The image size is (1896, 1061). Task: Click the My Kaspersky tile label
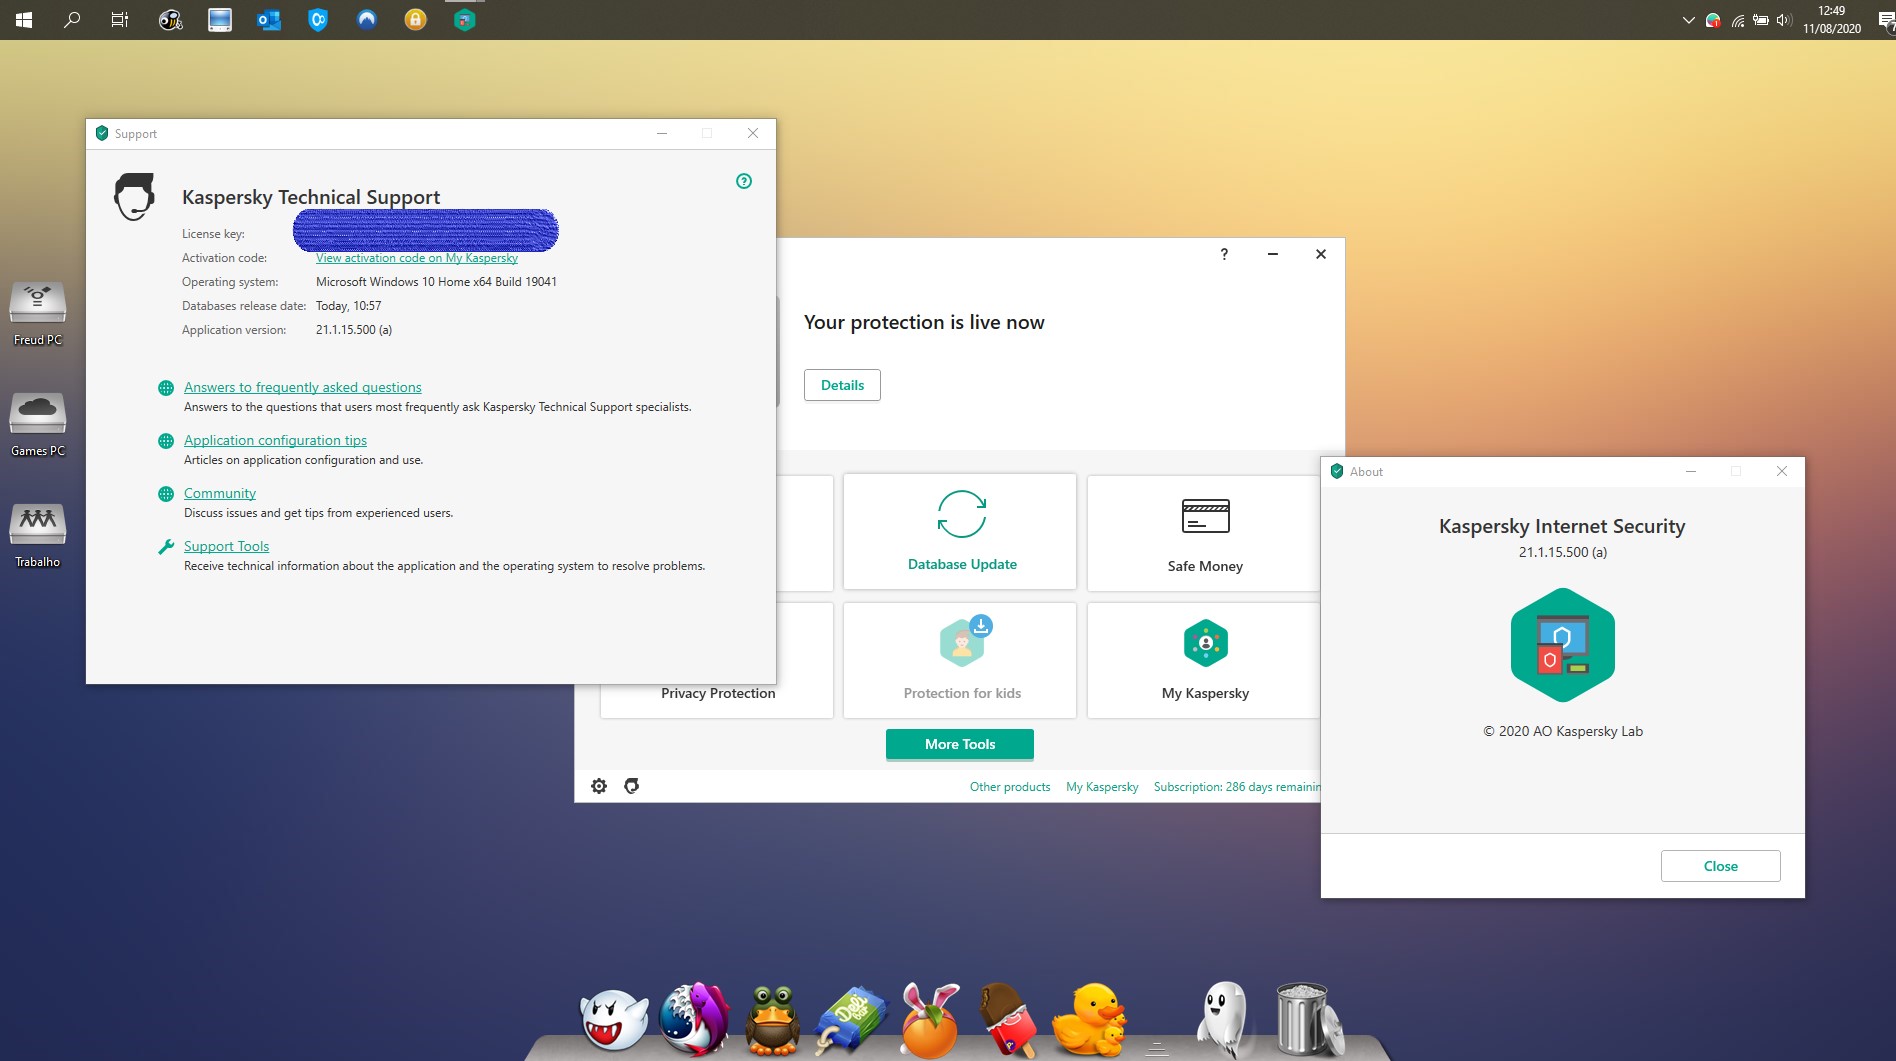(1205, 693)
